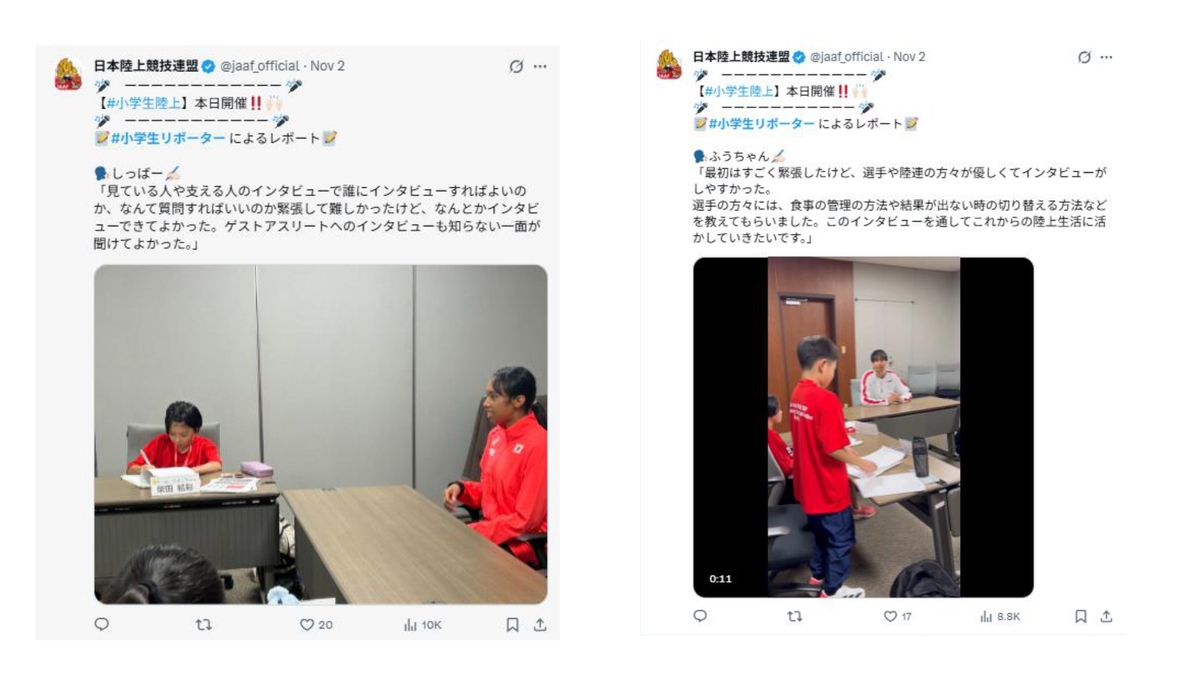Share the left tweet
This screenshot has height=675, width=1200.
540,624
